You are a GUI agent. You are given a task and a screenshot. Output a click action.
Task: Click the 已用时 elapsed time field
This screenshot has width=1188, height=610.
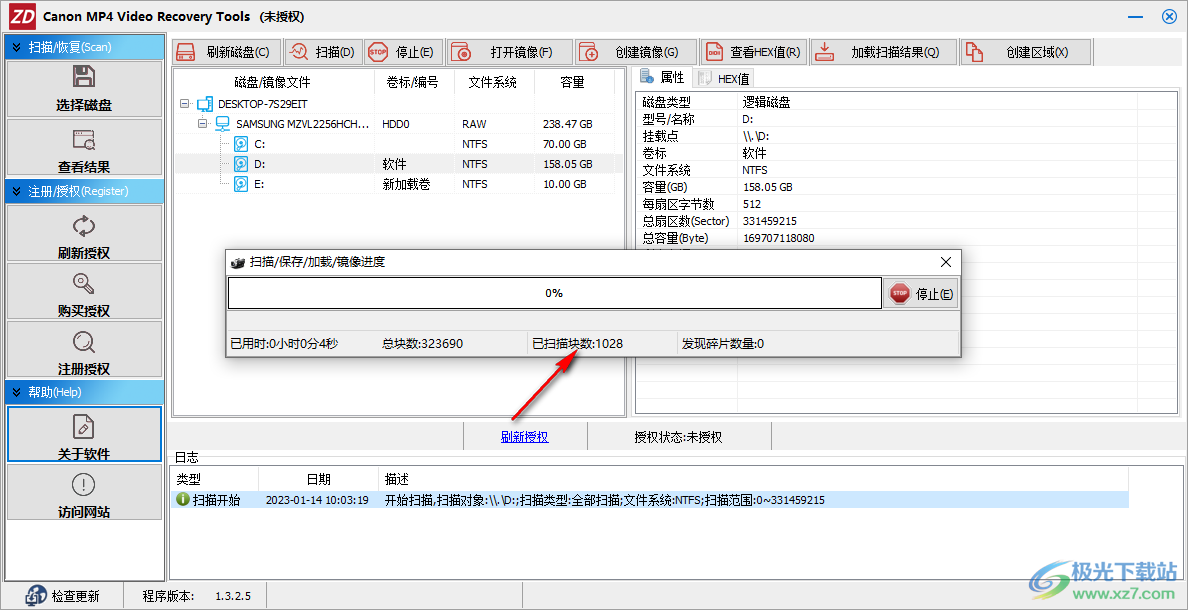pos(284,344)
